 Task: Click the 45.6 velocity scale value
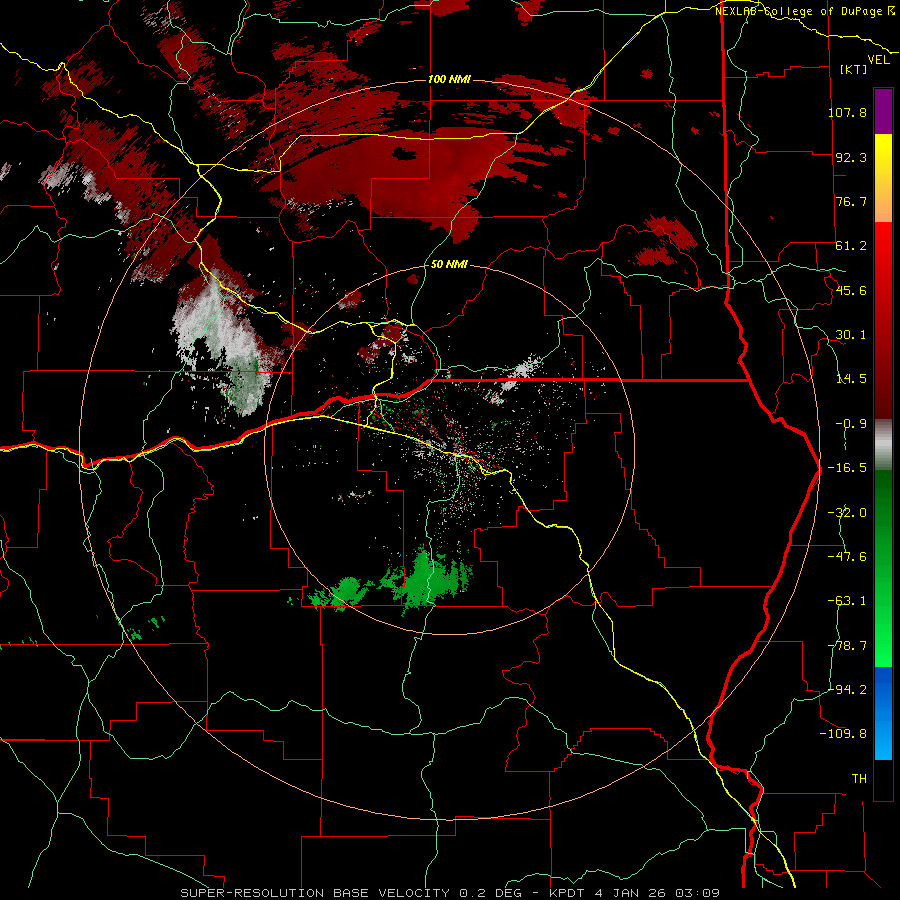(851, 290)
